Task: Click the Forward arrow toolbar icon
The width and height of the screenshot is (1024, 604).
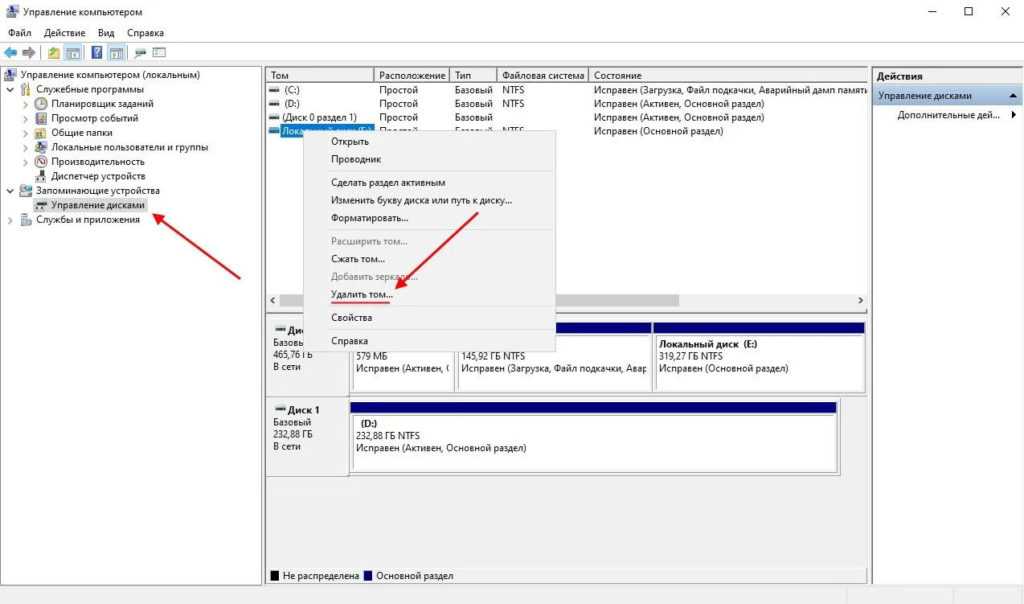Action: pyautogui.click(x=29, y=53)
